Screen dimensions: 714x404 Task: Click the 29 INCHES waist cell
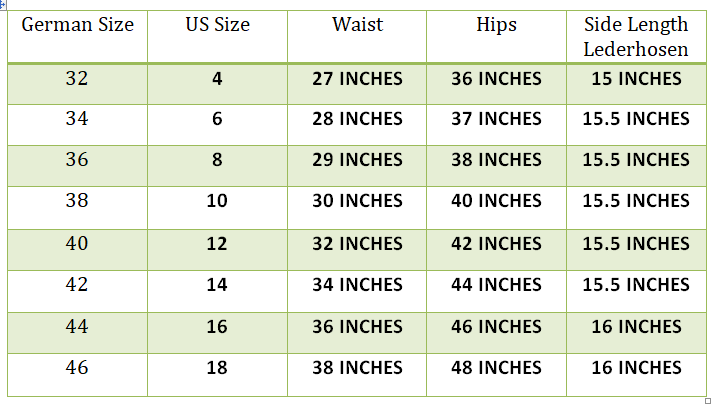click(357, 160)
